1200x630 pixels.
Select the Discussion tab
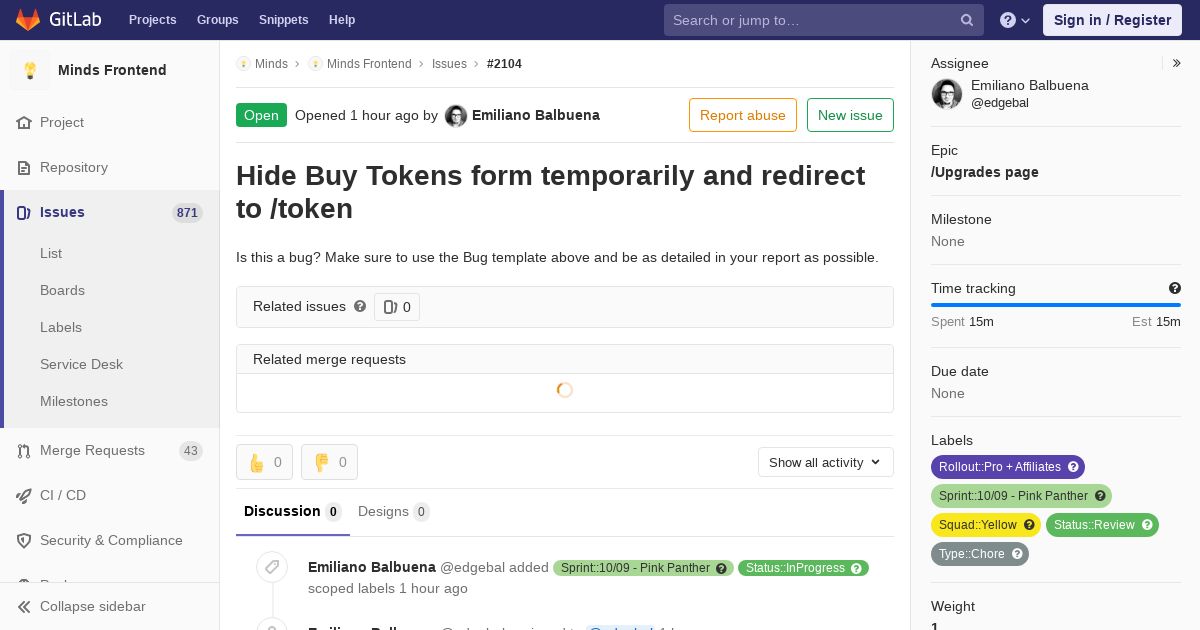coord(292,511)
